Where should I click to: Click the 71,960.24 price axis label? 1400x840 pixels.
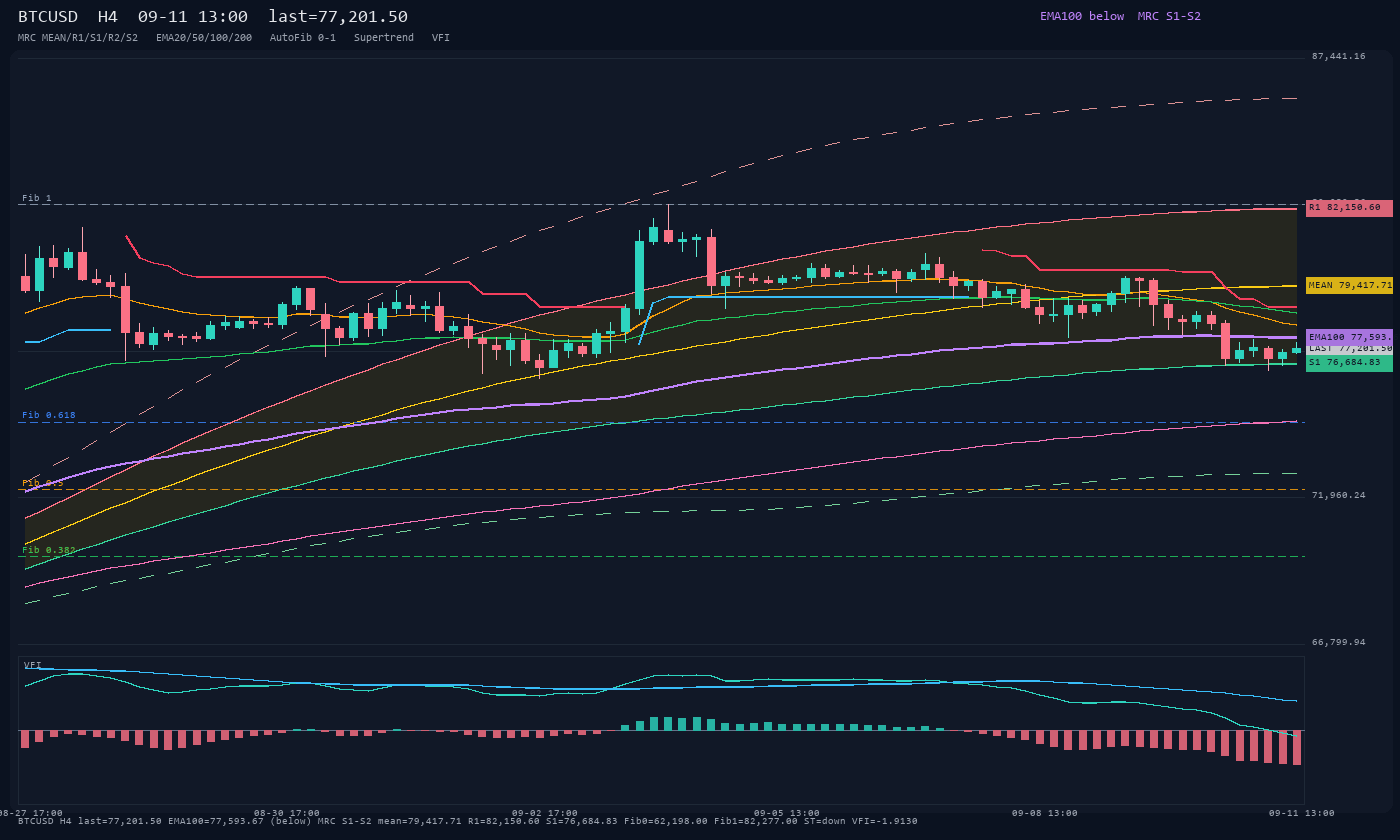(x=1338, y=495)
